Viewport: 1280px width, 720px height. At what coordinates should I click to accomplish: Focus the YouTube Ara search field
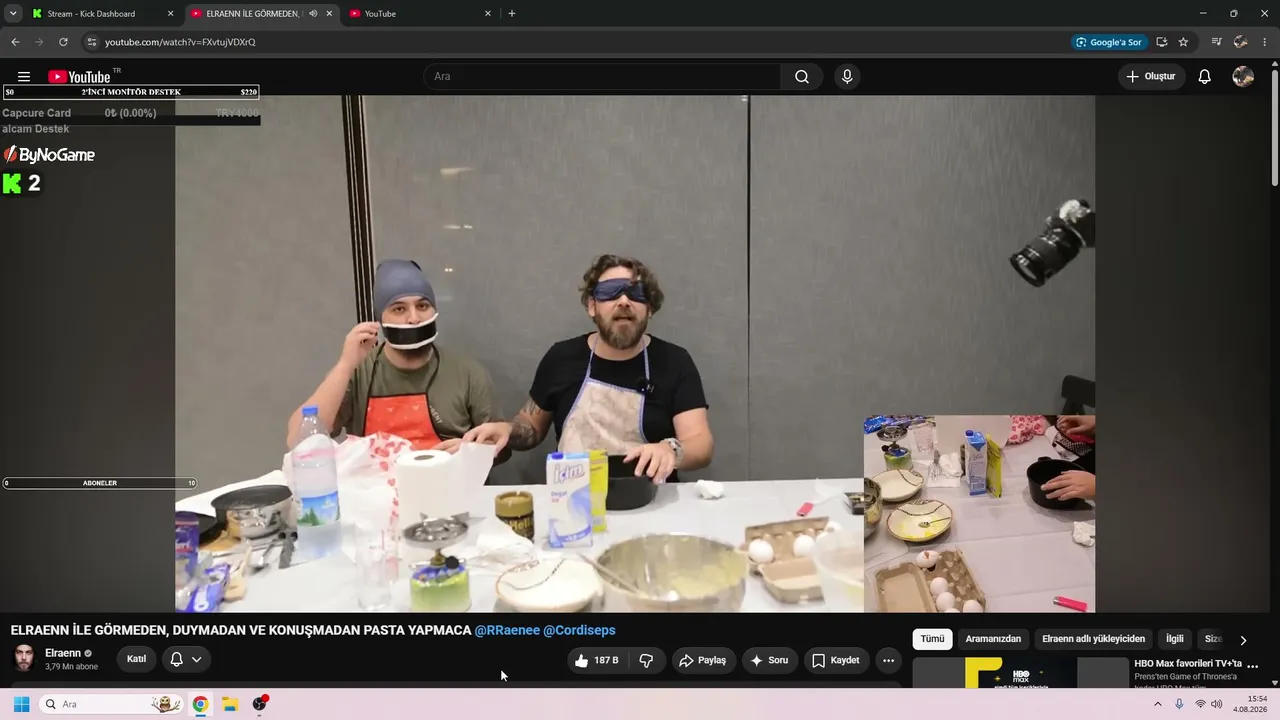click(603, 77)
